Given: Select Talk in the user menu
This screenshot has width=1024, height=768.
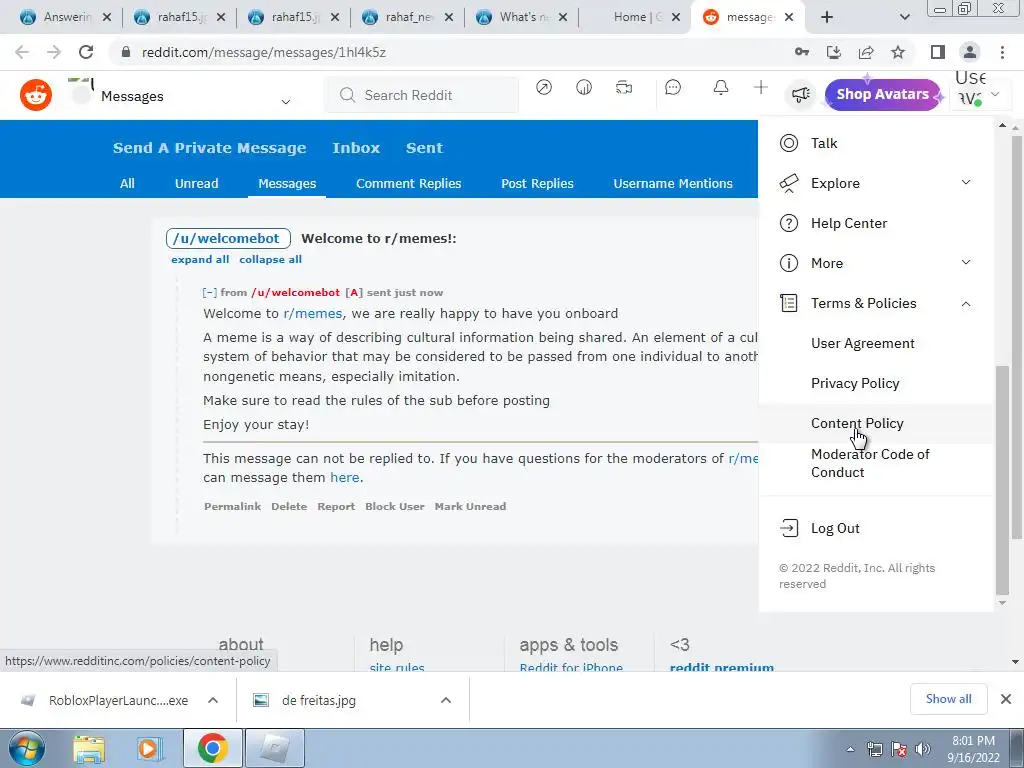Looking at the screenshot, I should coord(875,143).
